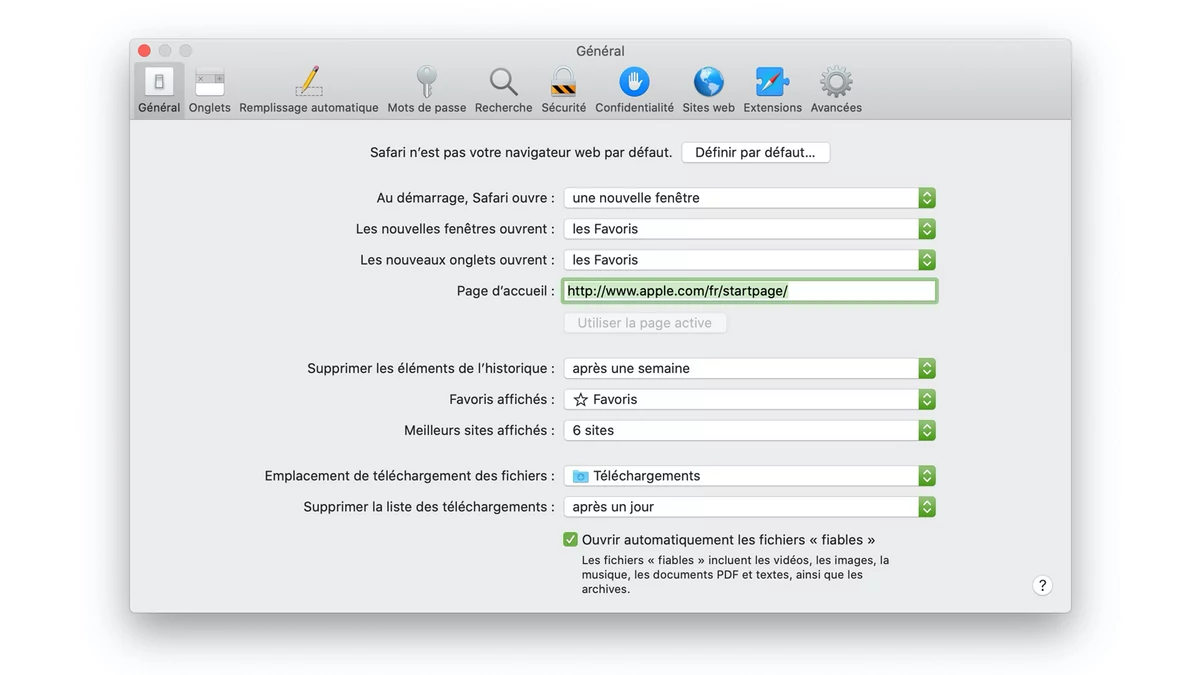Screen dimensions: 1200x675
Task: Open Supprimer la liste des téléchargements dropdown
Action: click(750, 507)
